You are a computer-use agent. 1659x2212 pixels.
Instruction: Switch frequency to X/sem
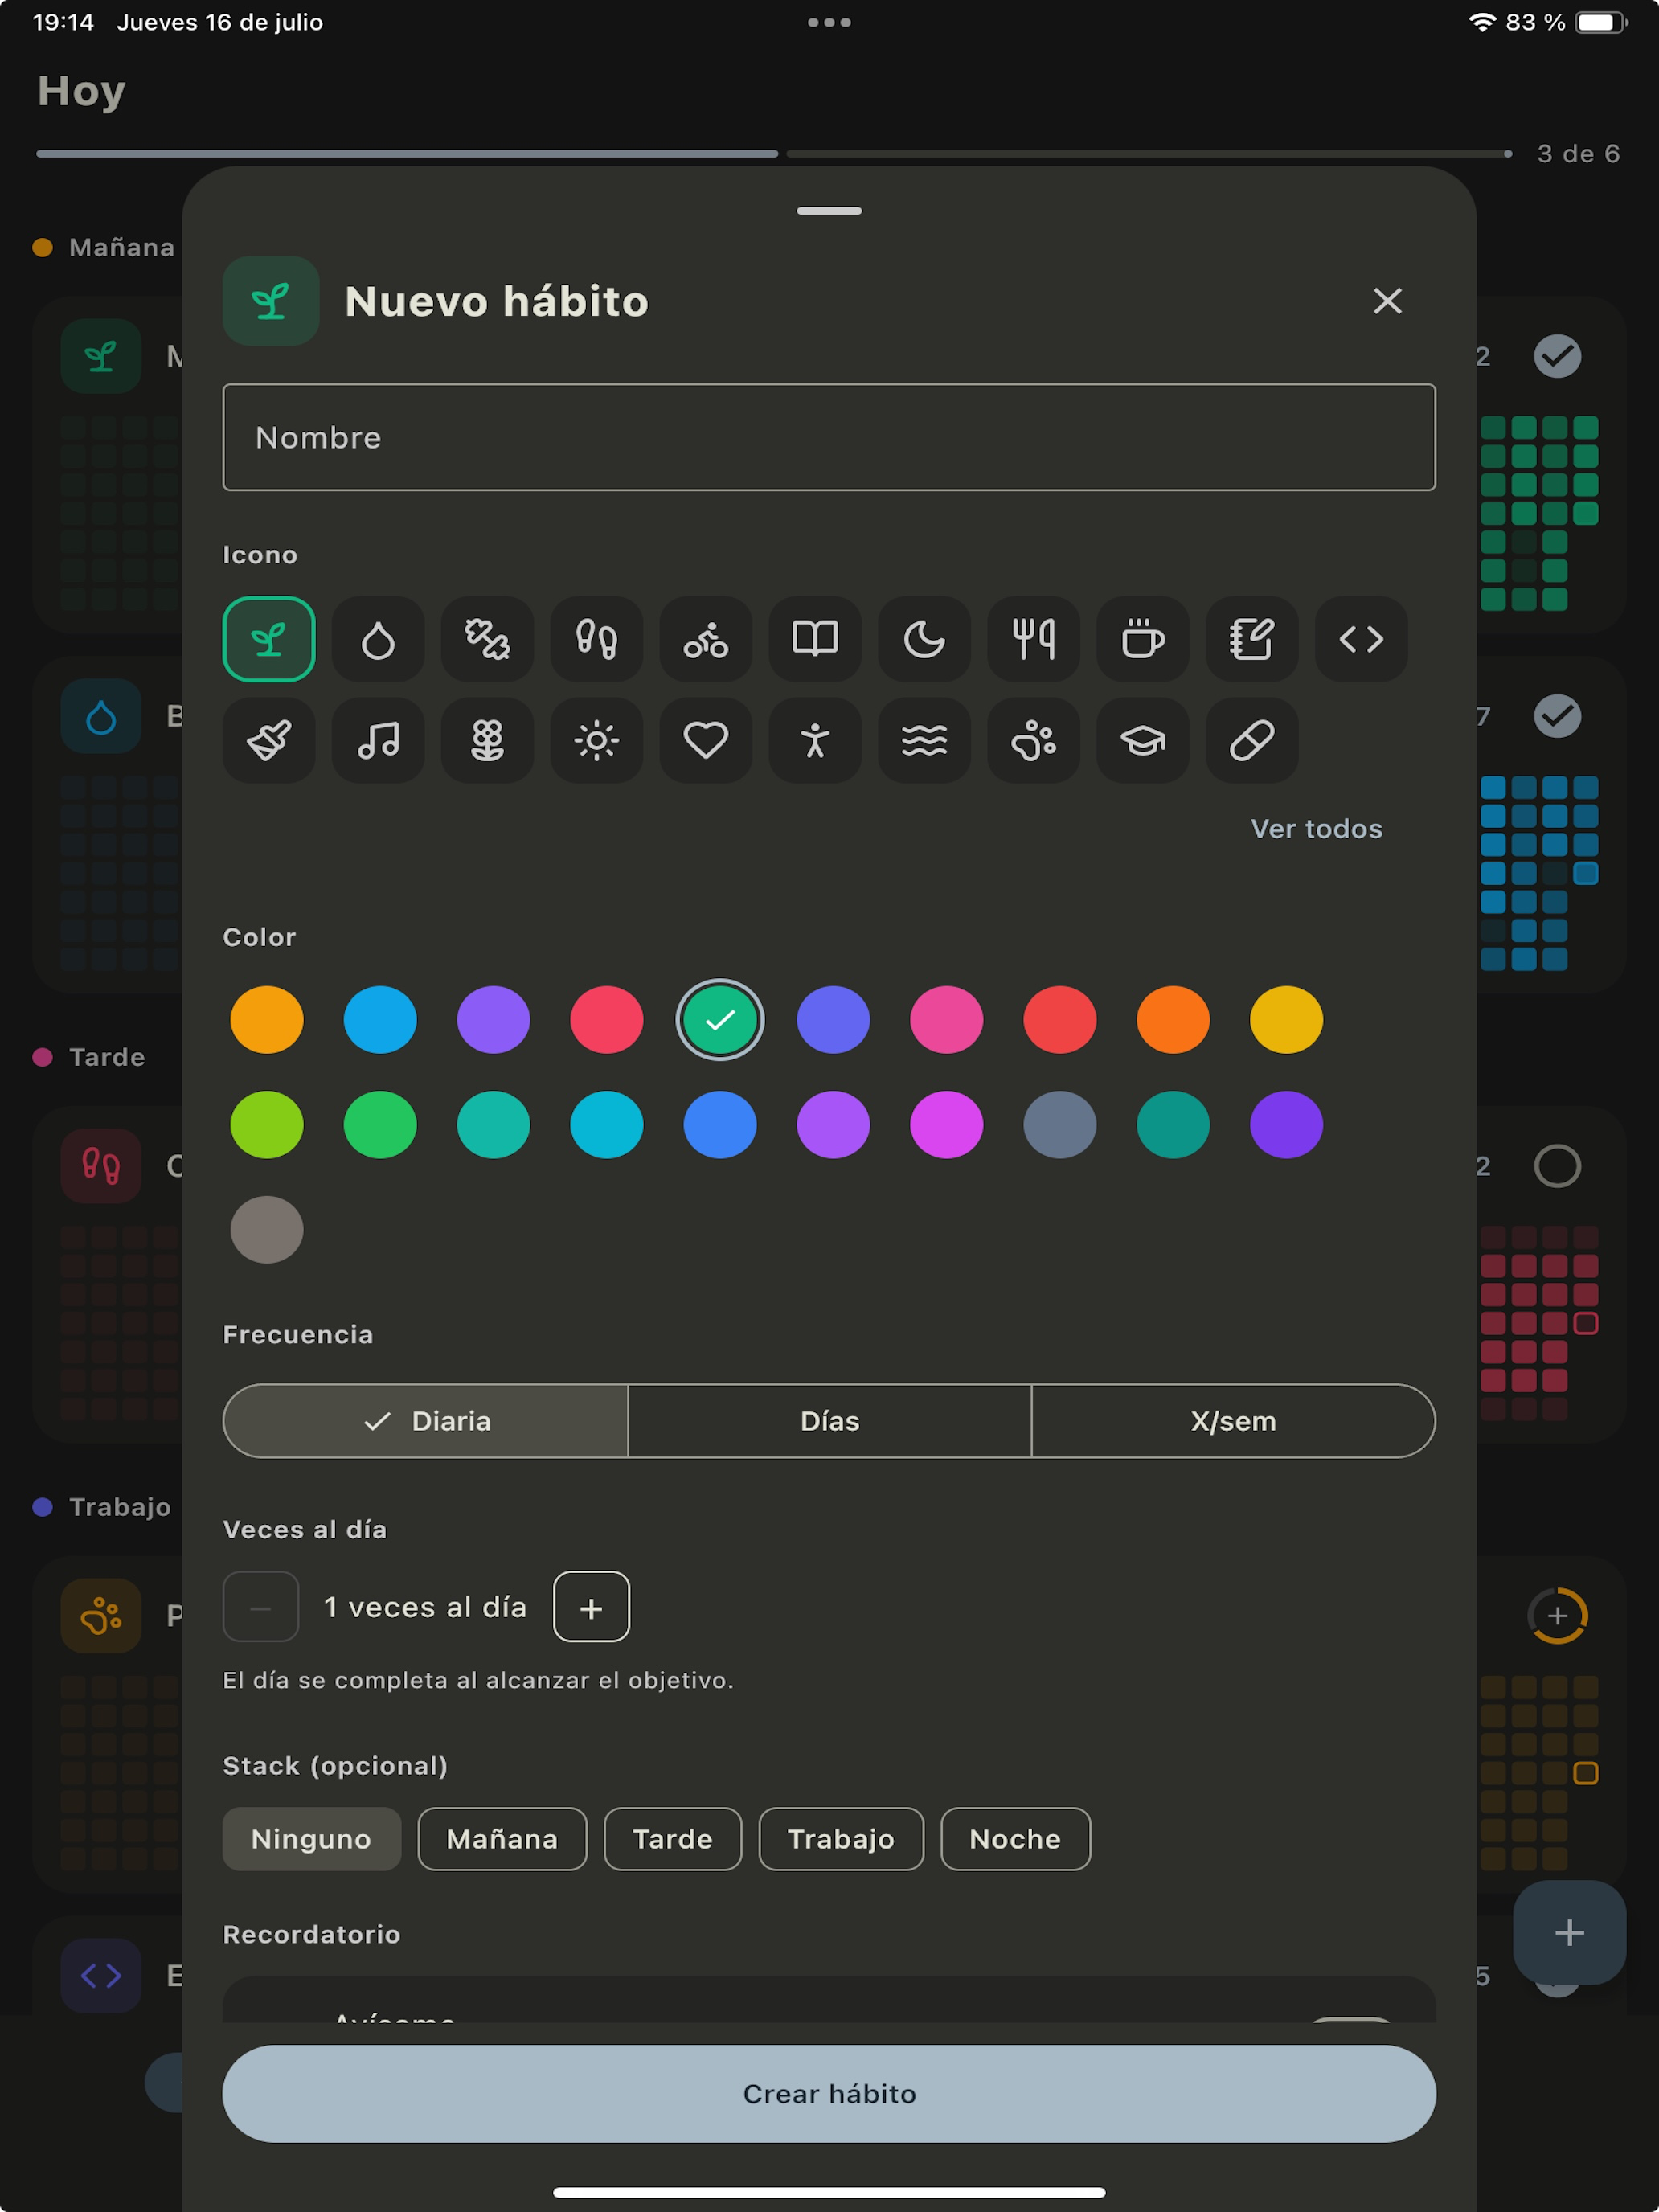[x=1233, y=1421]
